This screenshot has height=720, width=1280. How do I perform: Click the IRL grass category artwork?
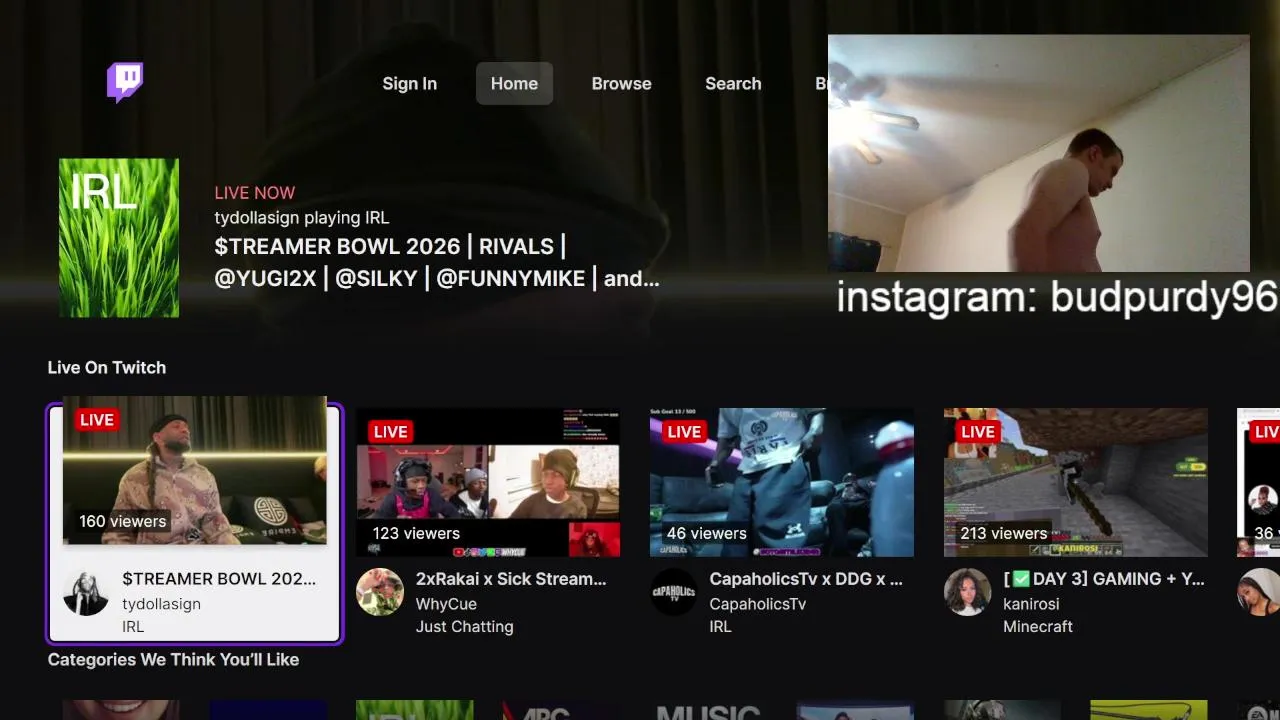coord(119,238)
